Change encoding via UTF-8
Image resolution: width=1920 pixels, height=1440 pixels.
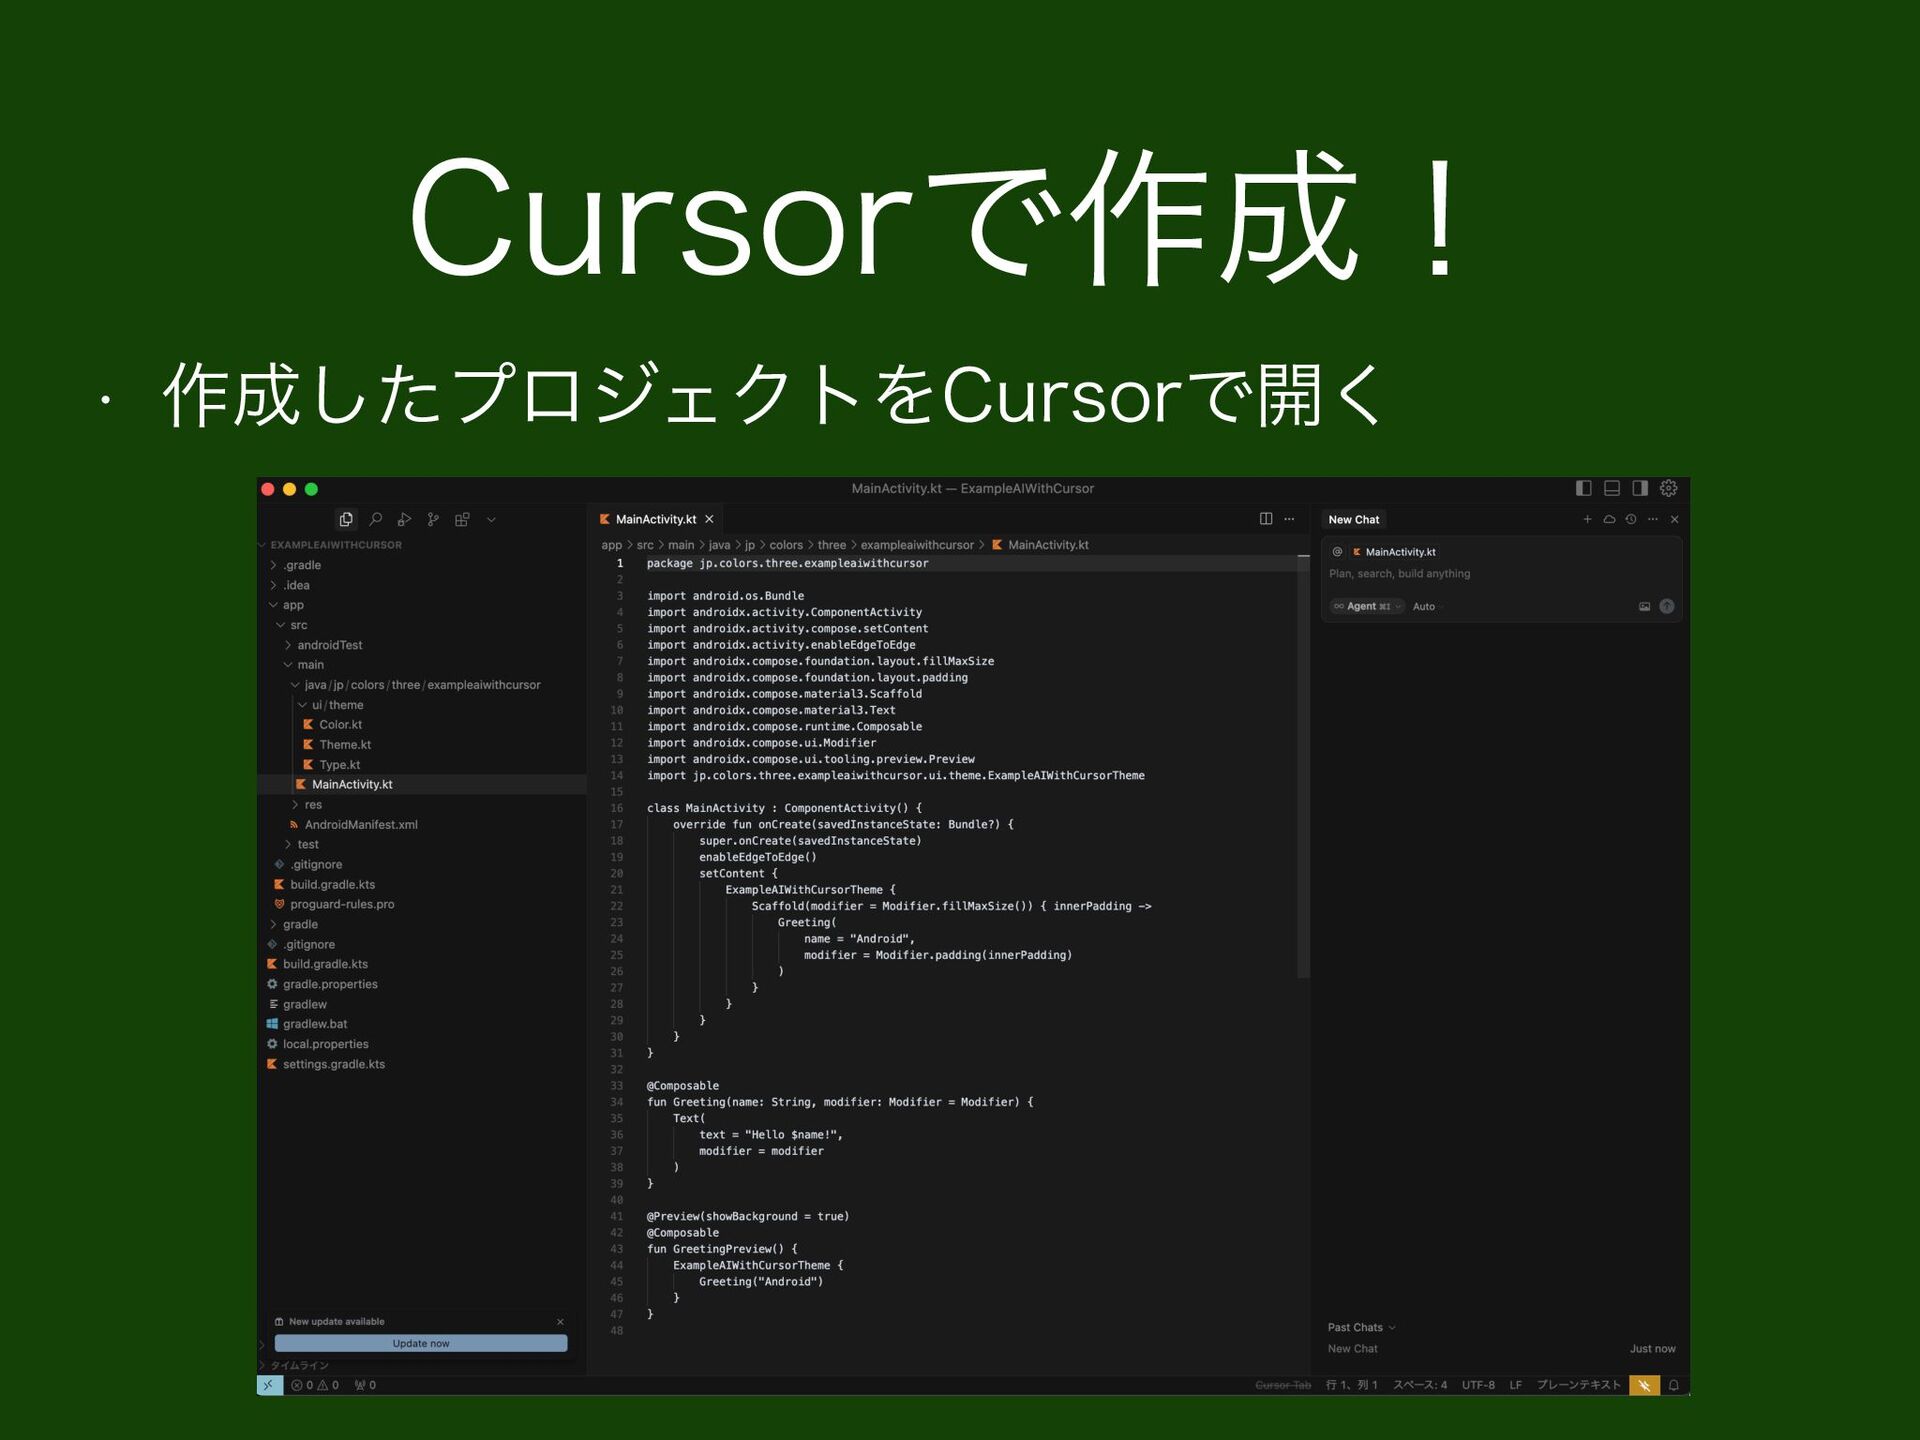(1478, 1385)
